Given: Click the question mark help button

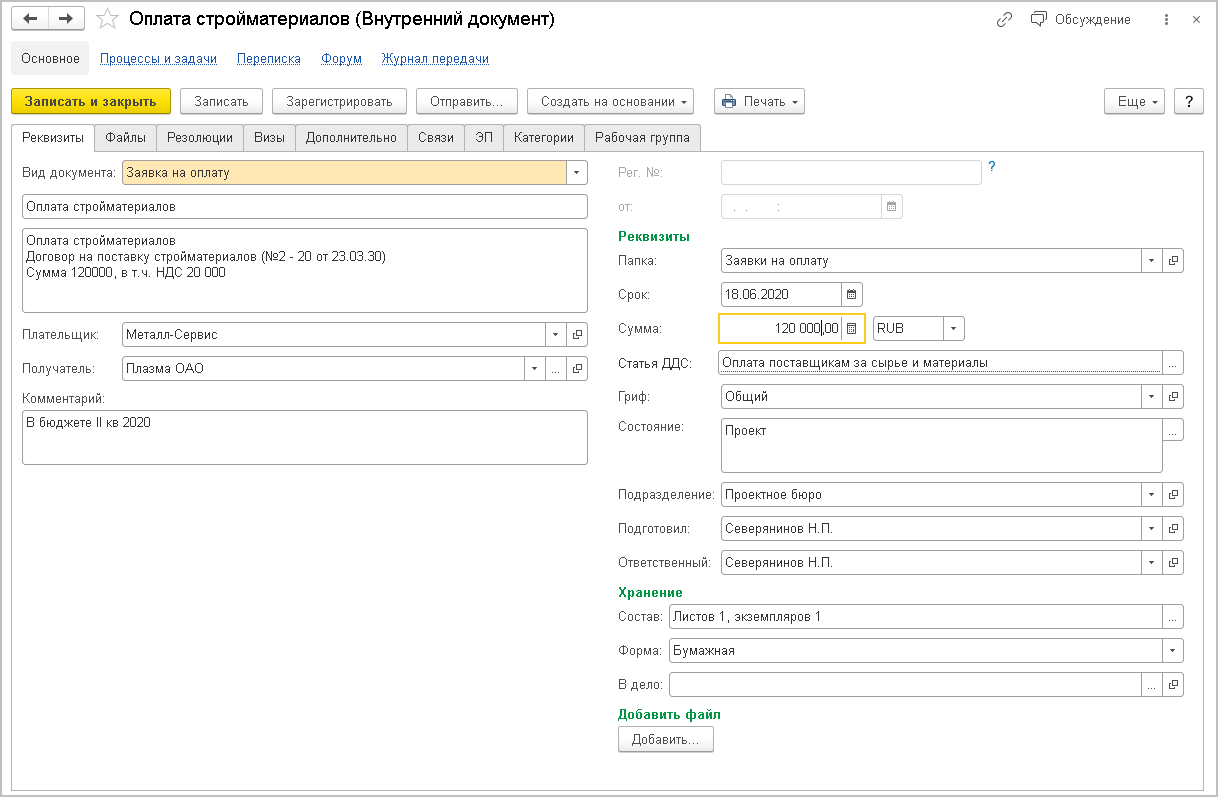Looking at the screenshot, I should coord(1188,101).
